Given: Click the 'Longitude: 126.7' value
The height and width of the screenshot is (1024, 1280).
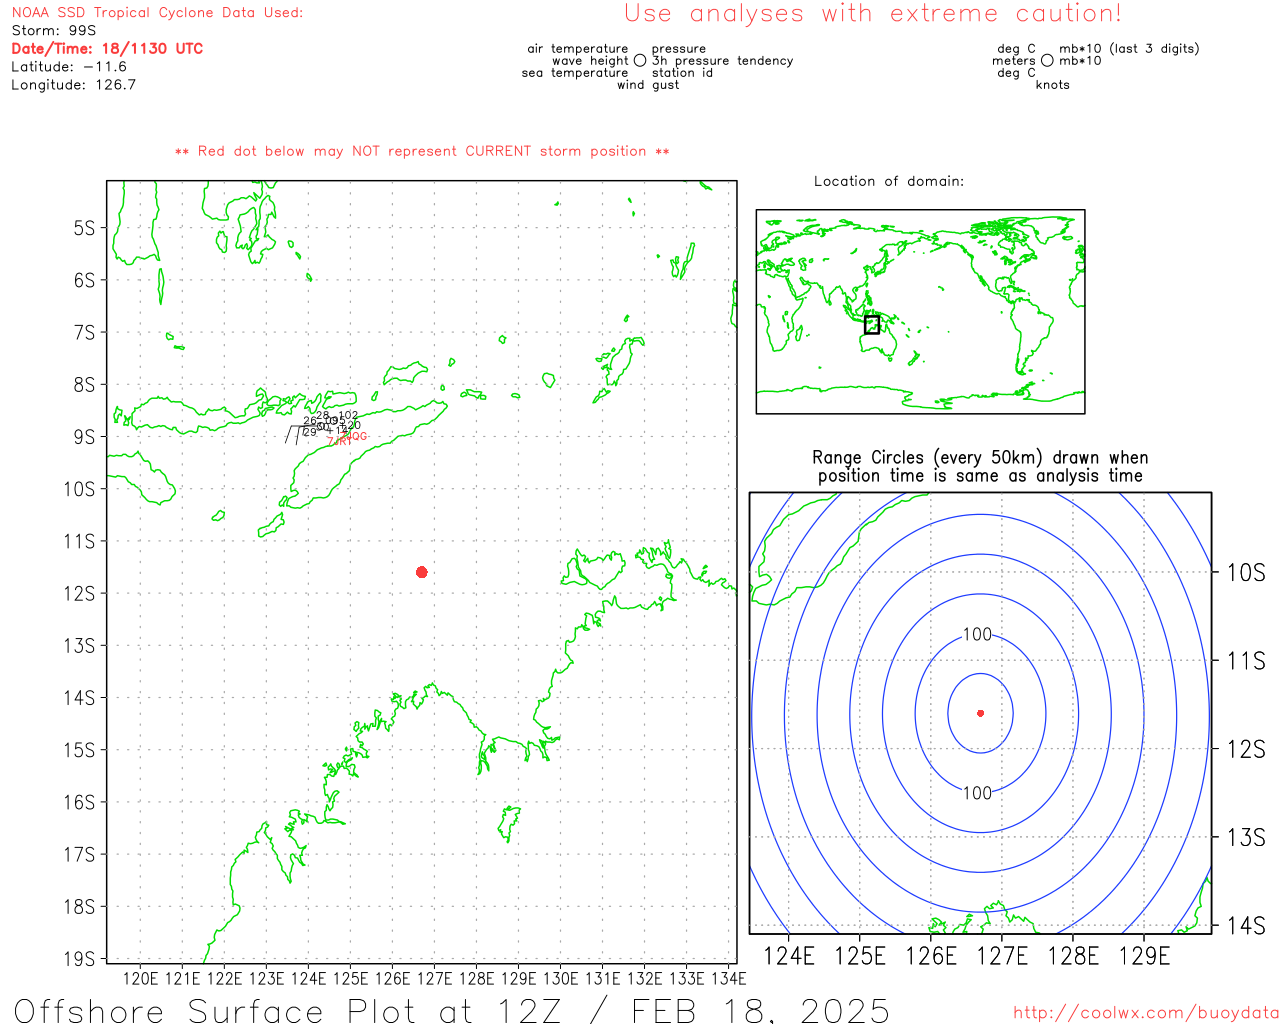Looking at the screenshot, I should [73, 85].
